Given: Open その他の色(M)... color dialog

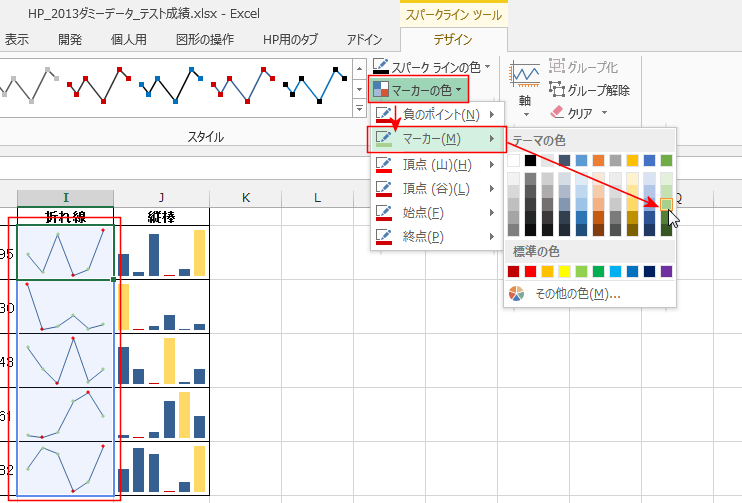Looking at the screenshot, I should pos(590,294).
